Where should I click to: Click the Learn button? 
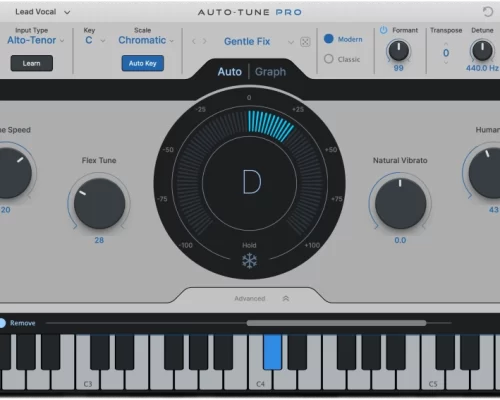32,63
